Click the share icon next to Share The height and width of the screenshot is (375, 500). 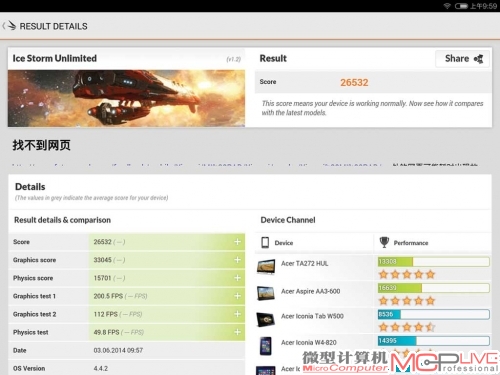[479, 59]
